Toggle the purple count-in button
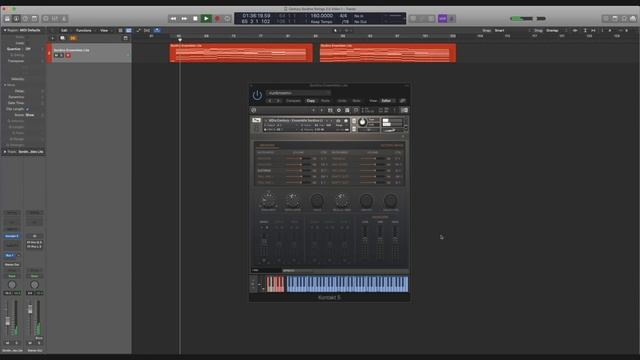 coord(442,18)
